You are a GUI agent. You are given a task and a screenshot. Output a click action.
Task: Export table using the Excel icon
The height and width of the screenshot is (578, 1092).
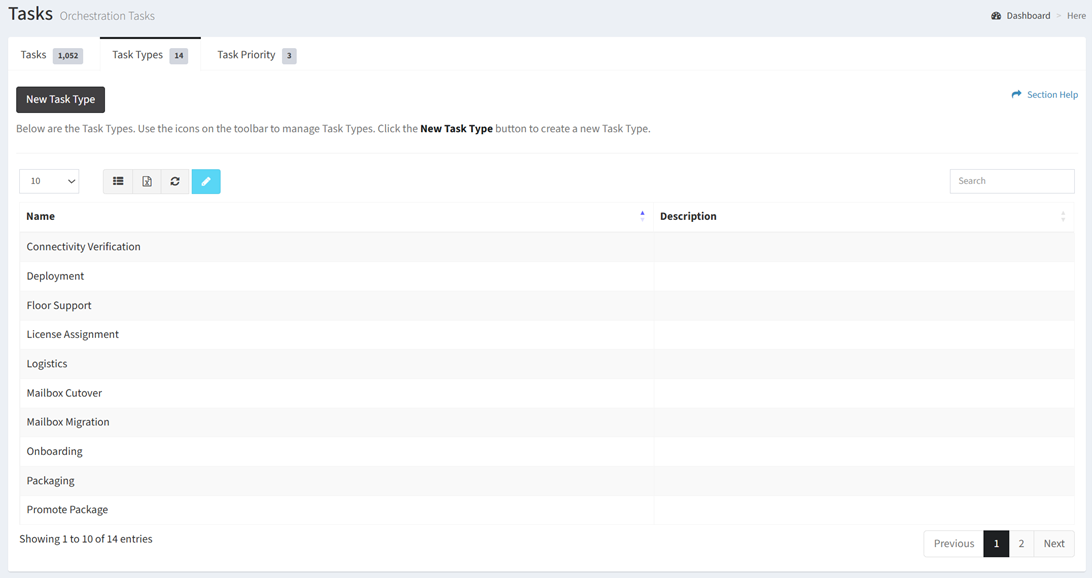(147, 181)
